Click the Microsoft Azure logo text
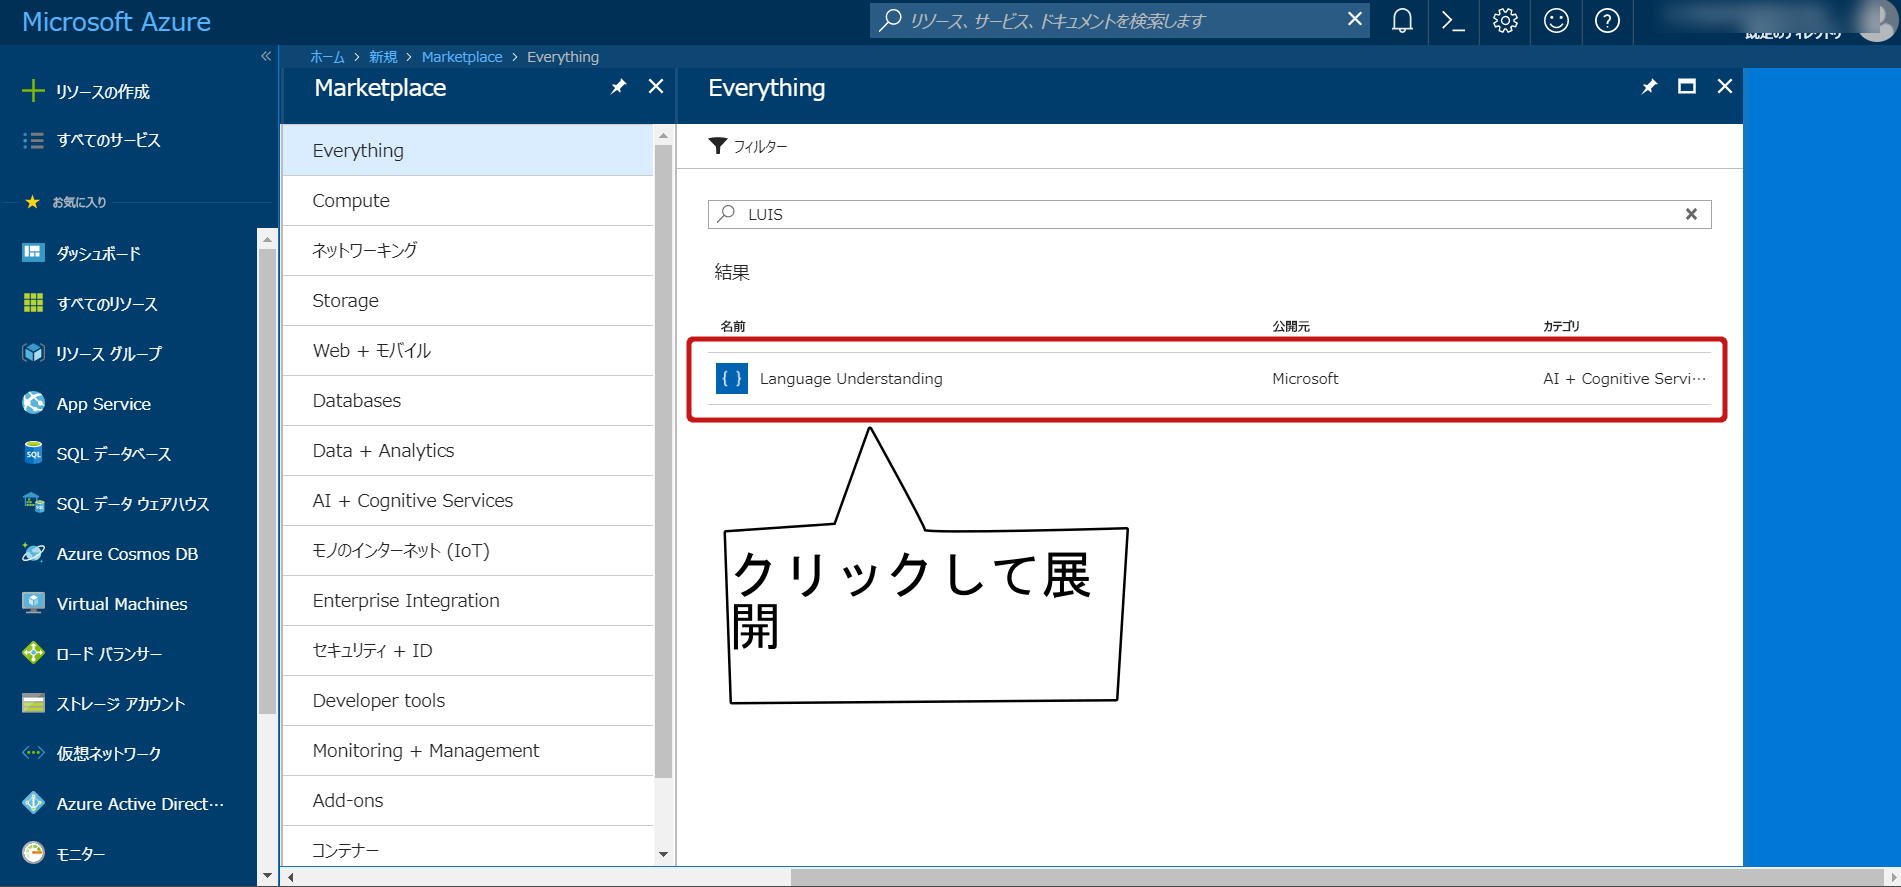This screenshot has height=887, width=1901. coord(116,22)
